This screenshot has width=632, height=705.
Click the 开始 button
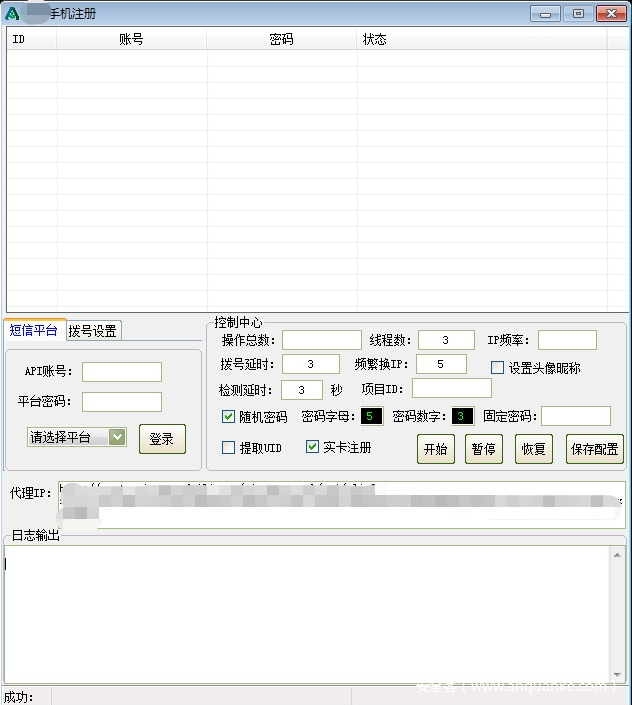click(435, 450)
